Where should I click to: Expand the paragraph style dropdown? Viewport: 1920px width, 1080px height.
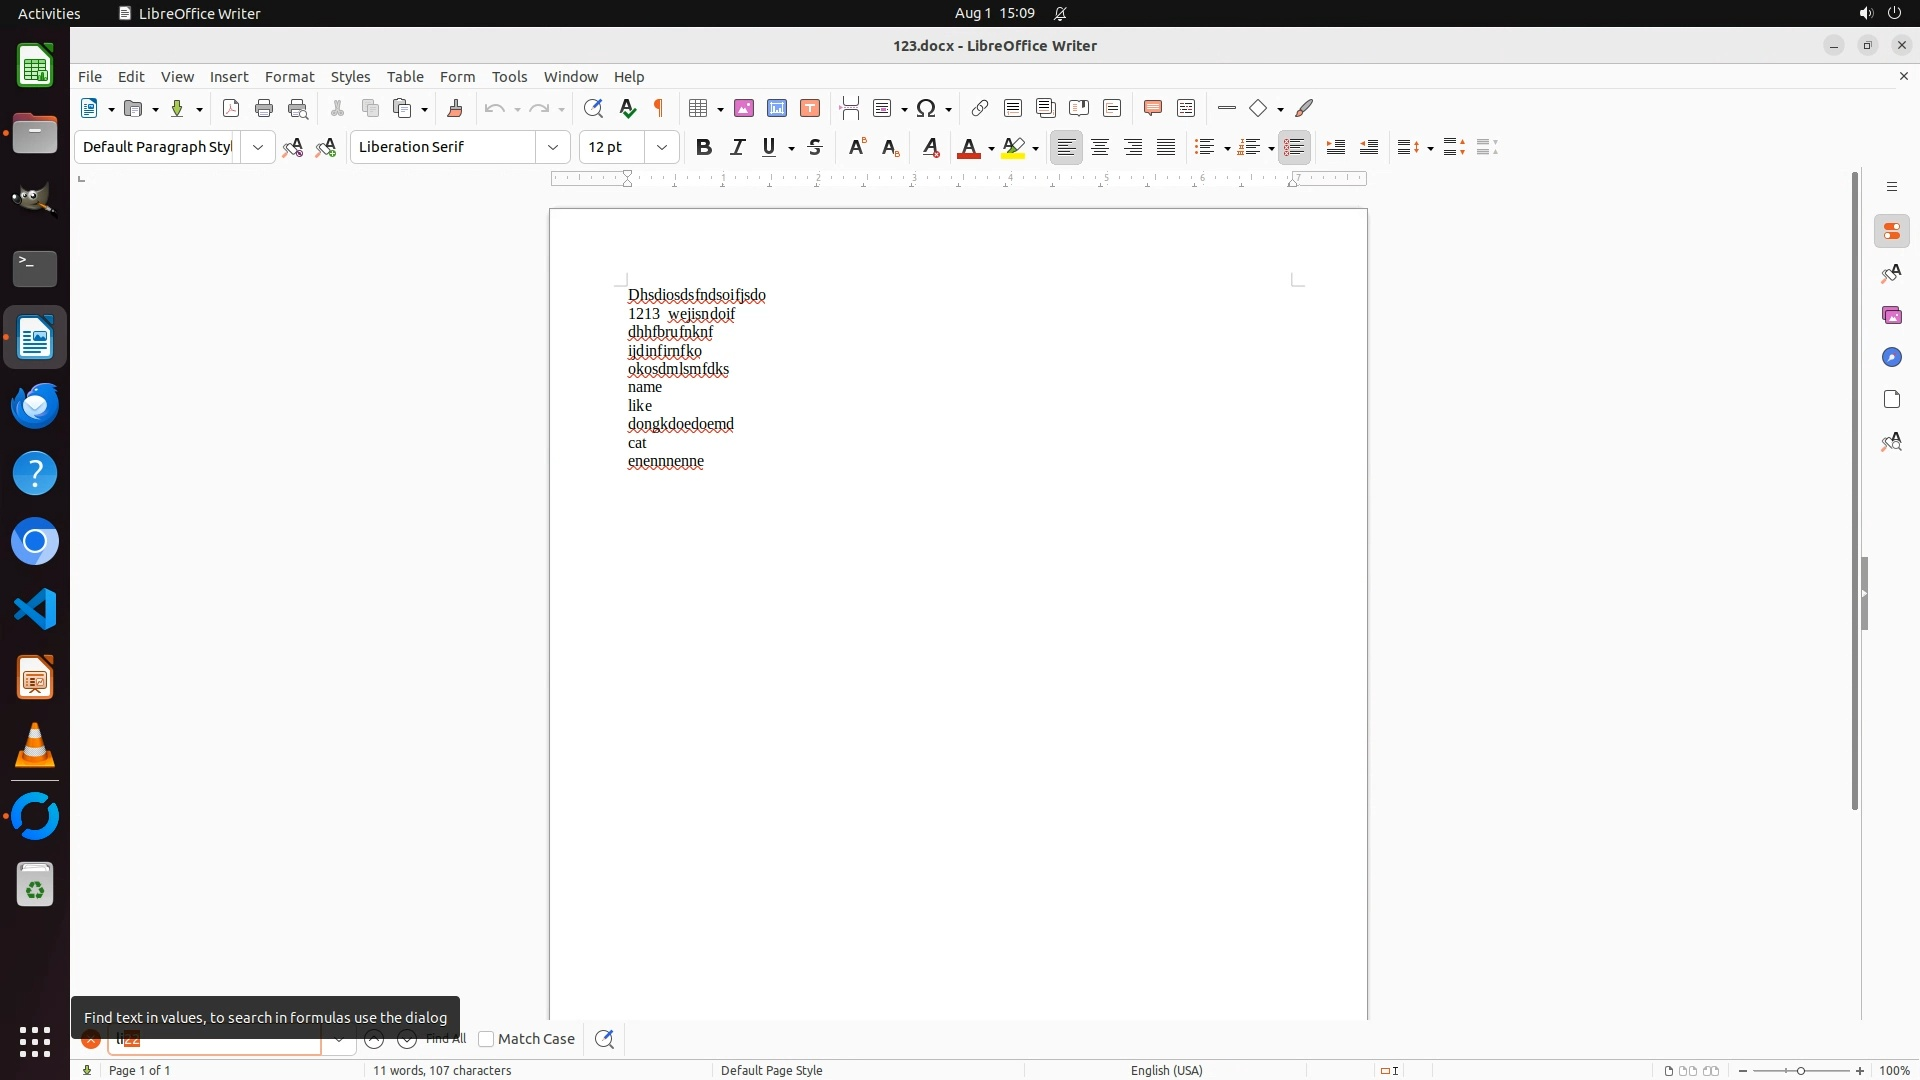coord(258,147)
